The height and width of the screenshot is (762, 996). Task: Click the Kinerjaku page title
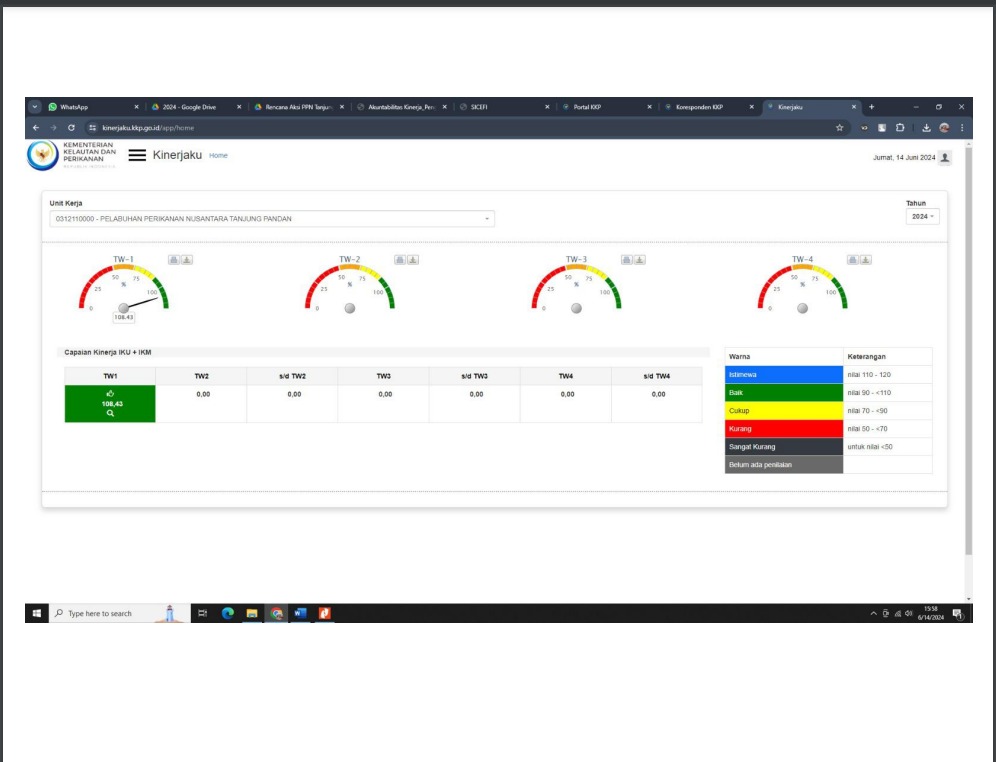[177, 155]
